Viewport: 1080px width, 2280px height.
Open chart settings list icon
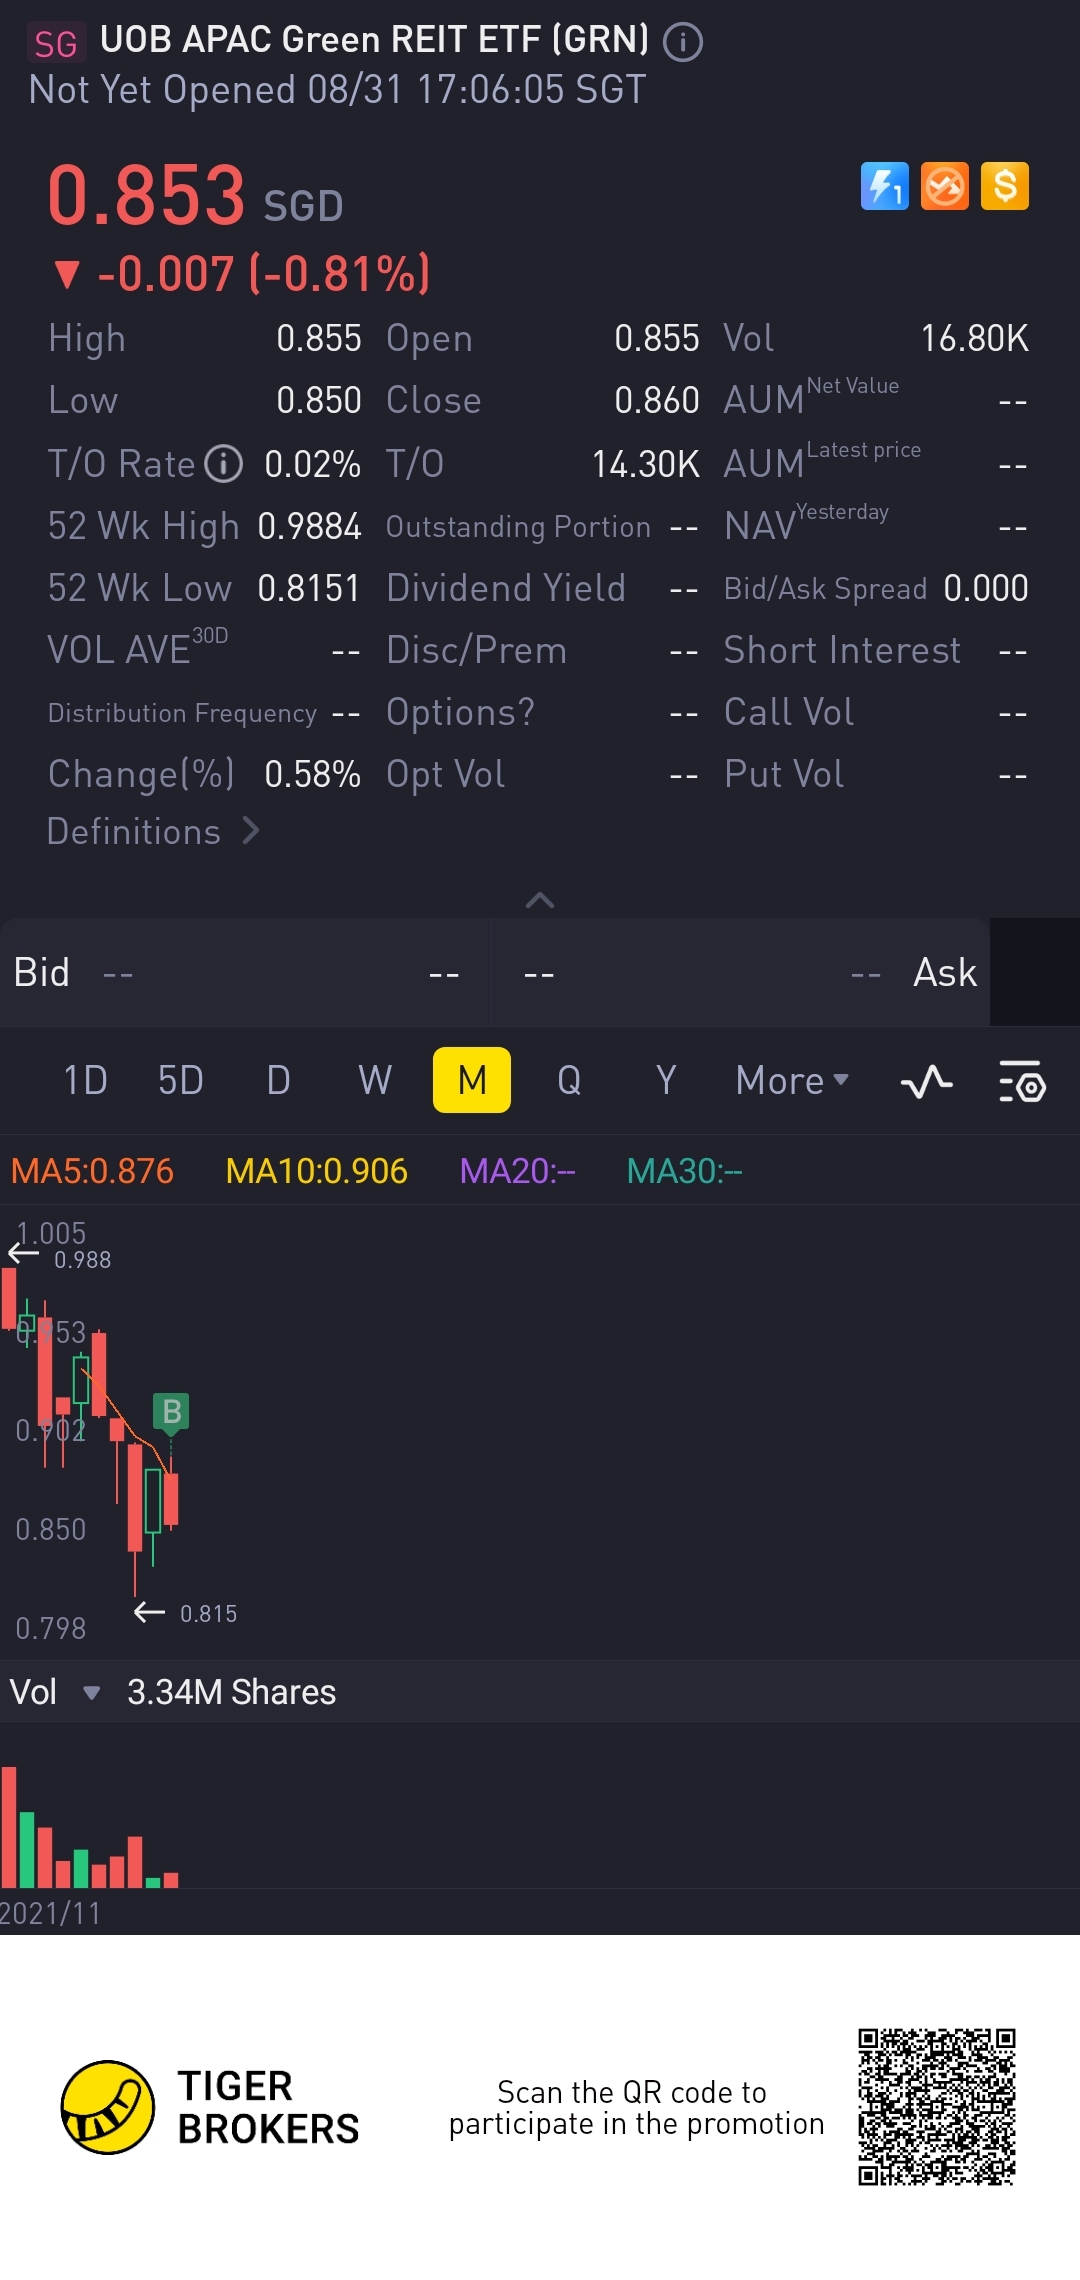1022,1081
